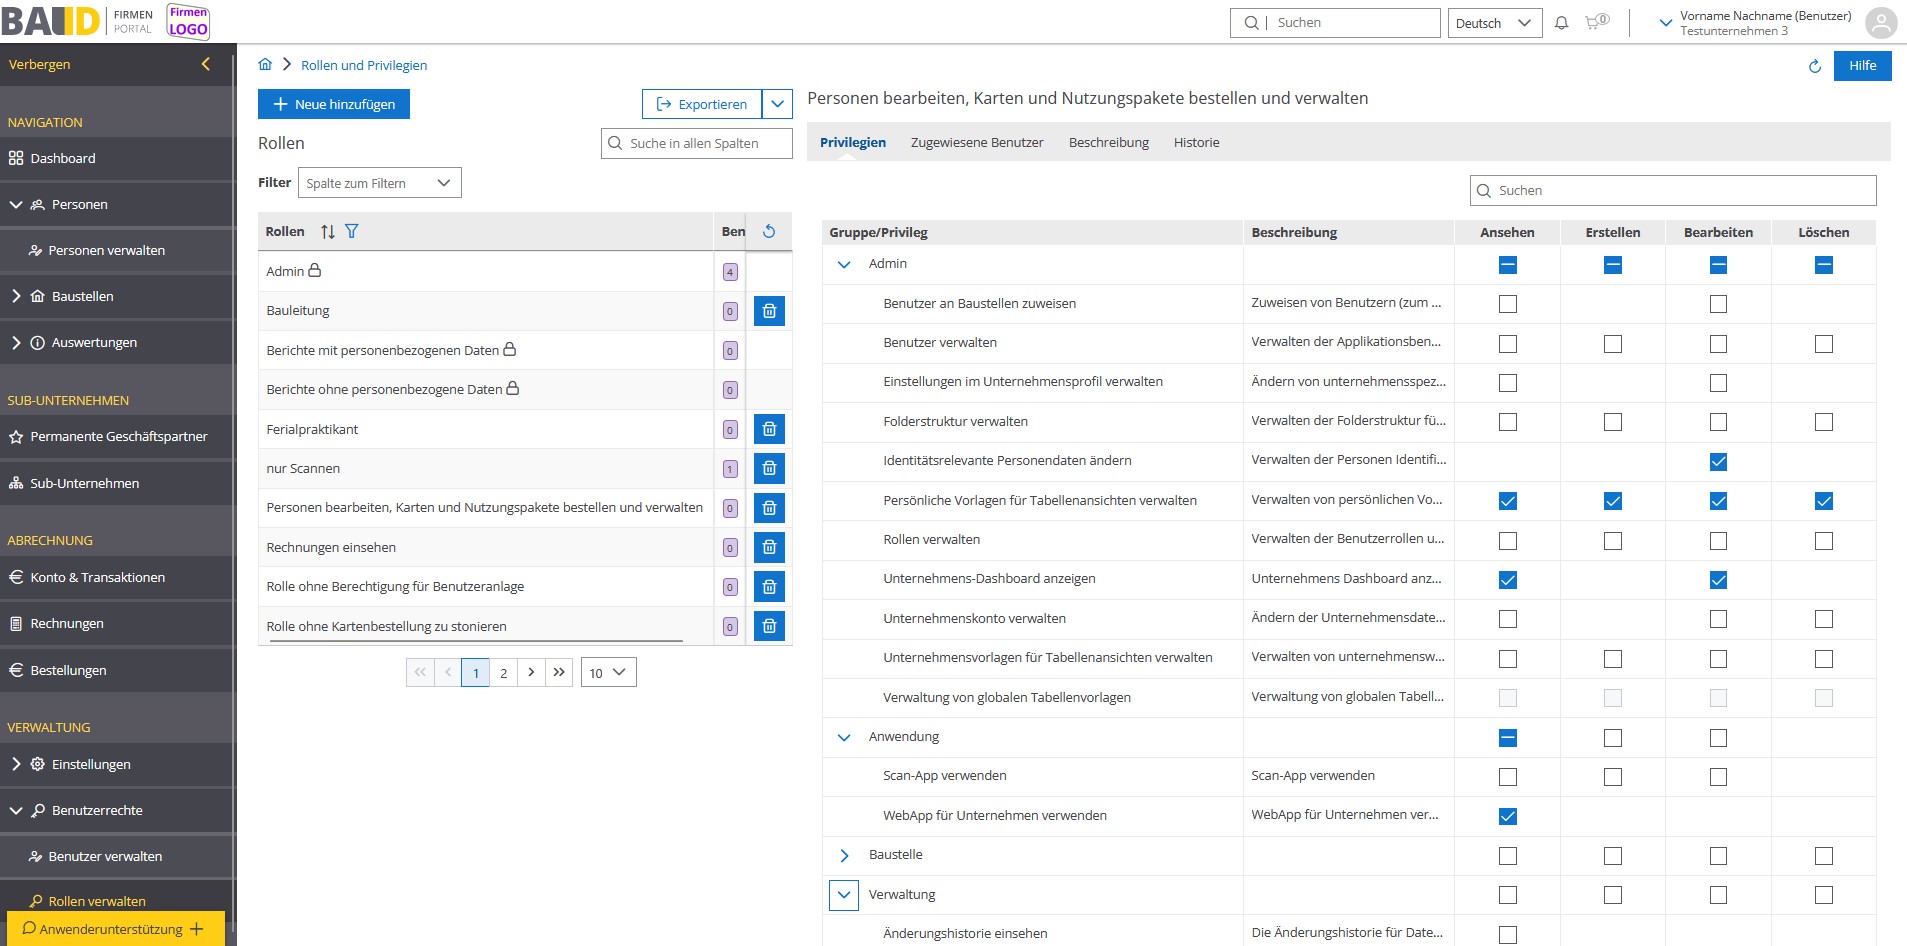Click the notification bell icon
The height and width of the screenshot is (946, 1907).
pos(1561,23)
